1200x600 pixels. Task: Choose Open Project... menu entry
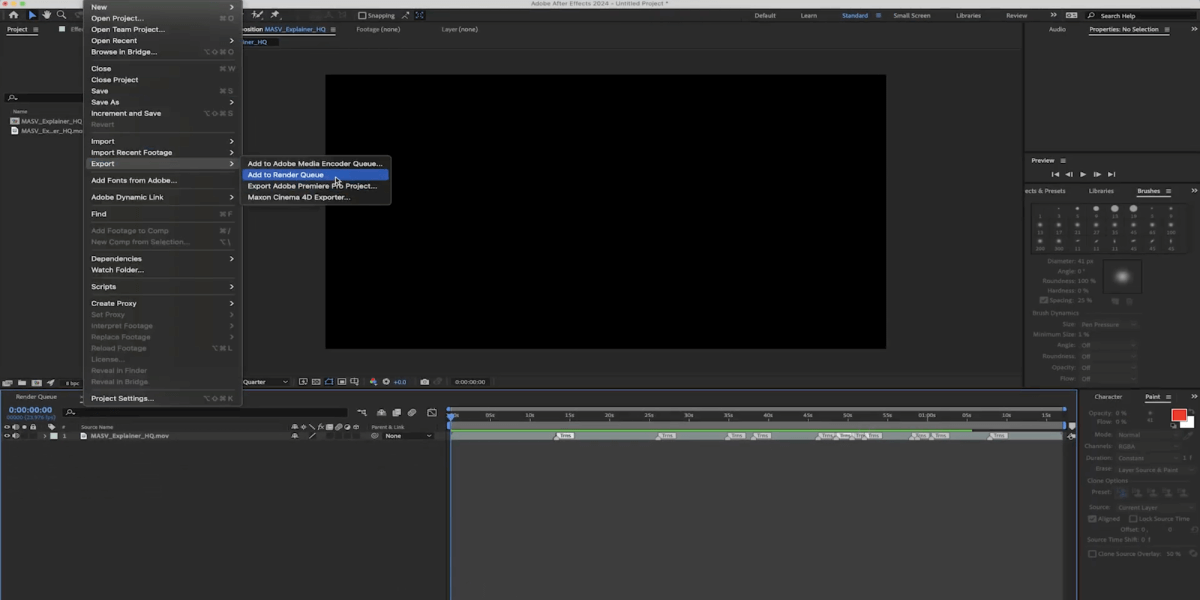point(162,18)
